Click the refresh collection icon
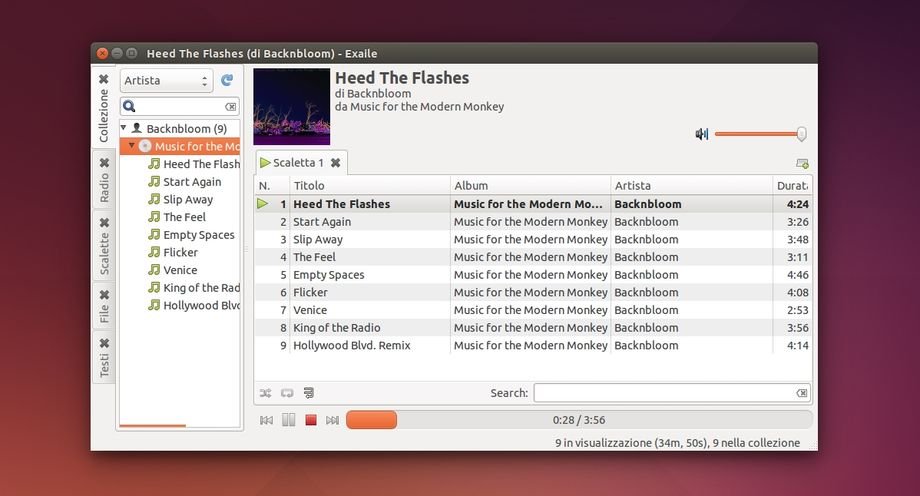This screenshot has width=920, height=496. pyautogui.click(x=227, y=81)
